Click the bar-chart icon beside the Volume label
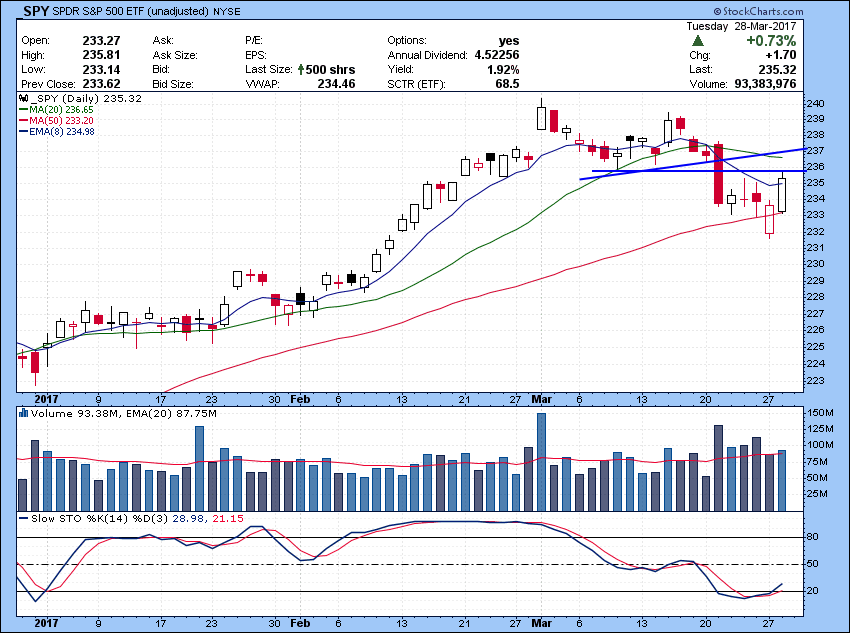The image size is (850, 633). (x=23, y=414)
